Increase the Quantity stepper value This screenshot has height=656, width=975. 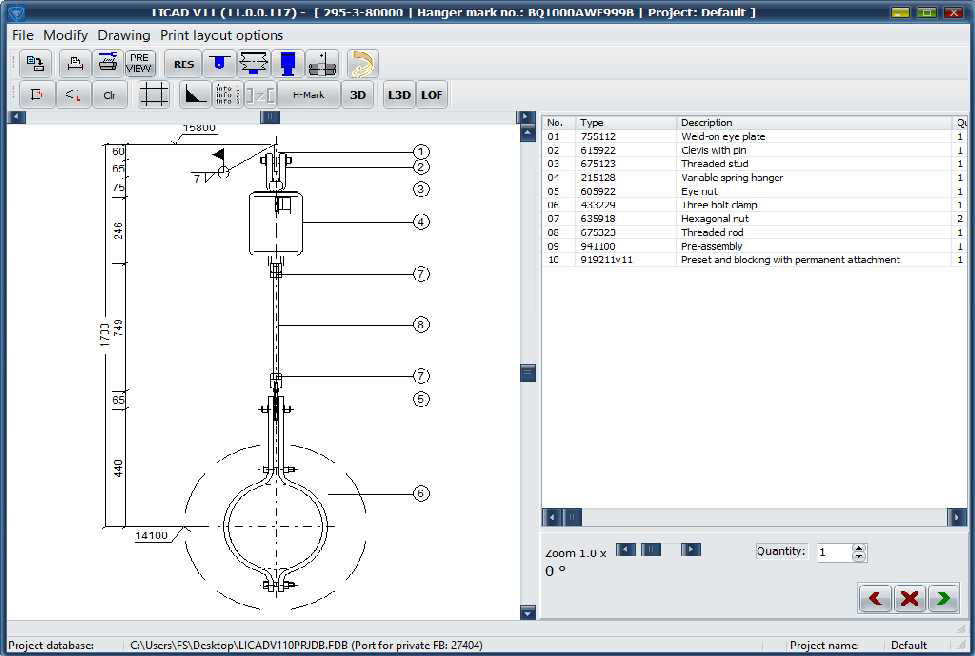click(859, 548)
